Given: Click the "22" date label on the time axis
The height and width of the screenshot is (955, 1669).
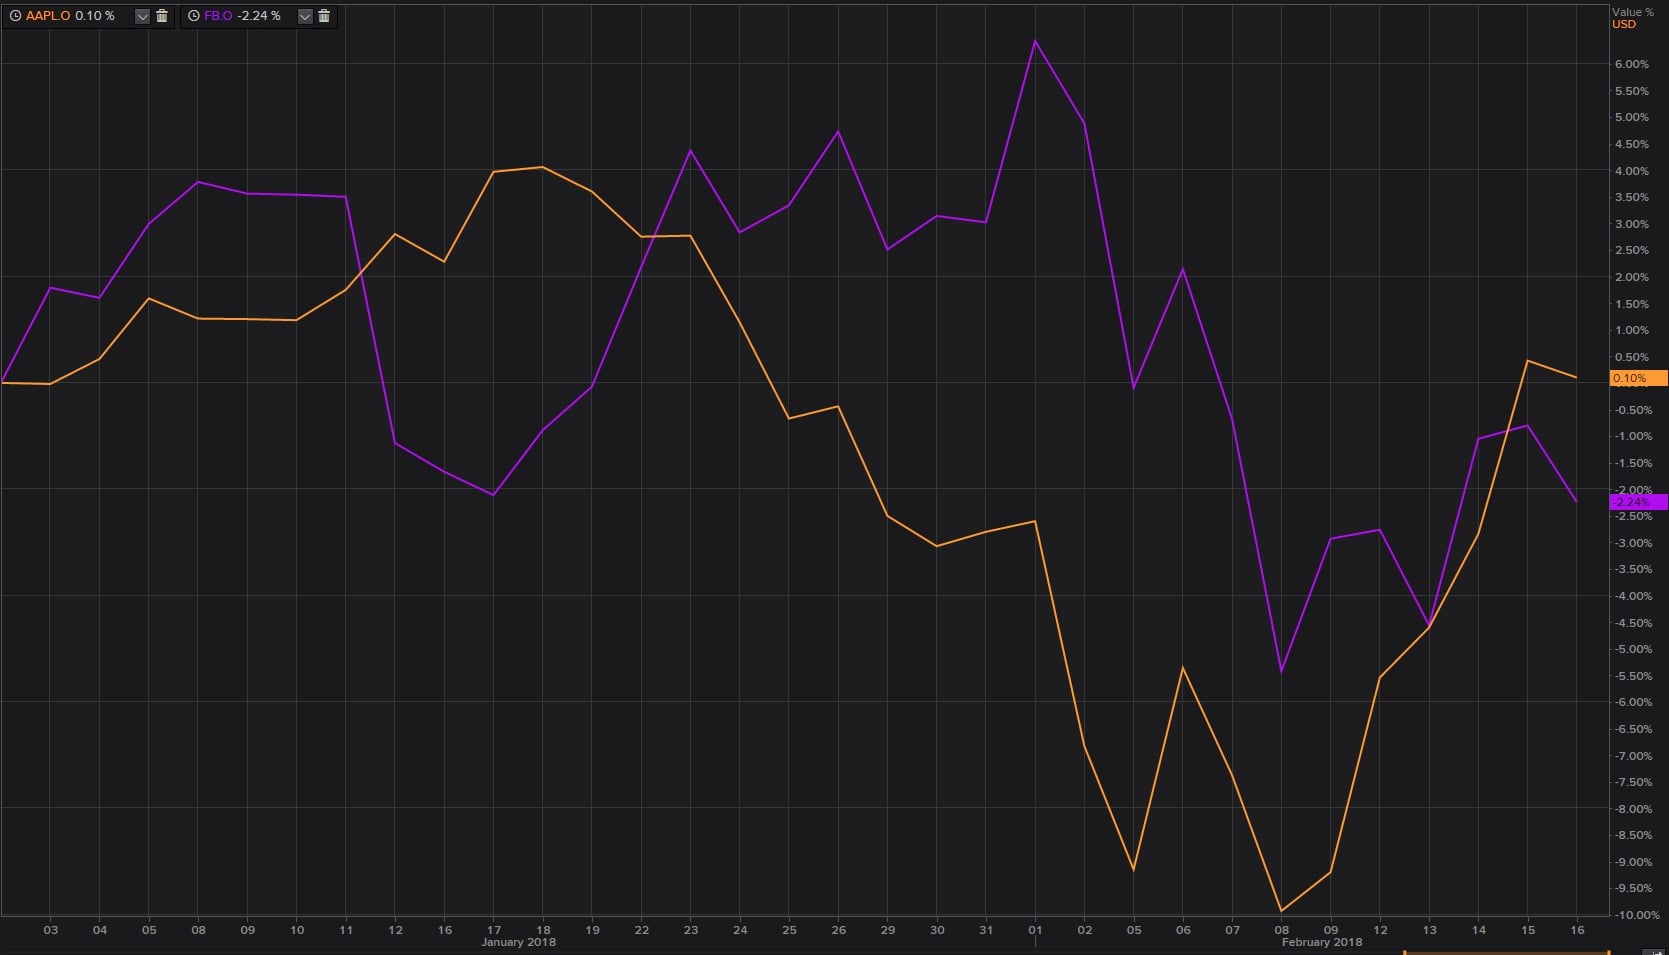Looking at the screenshot, I should pos(642,930).
